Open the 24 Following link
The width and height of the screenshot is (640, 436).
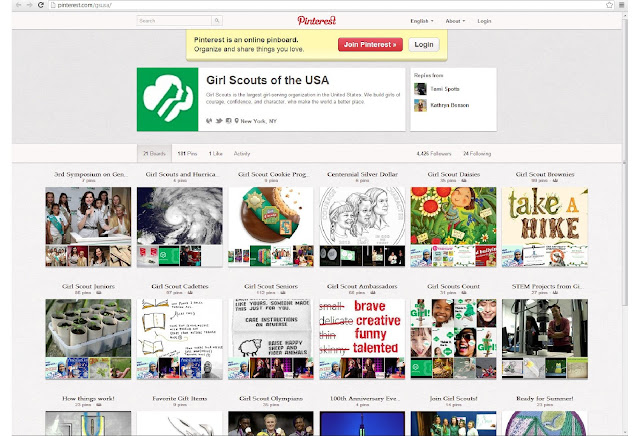477,153
